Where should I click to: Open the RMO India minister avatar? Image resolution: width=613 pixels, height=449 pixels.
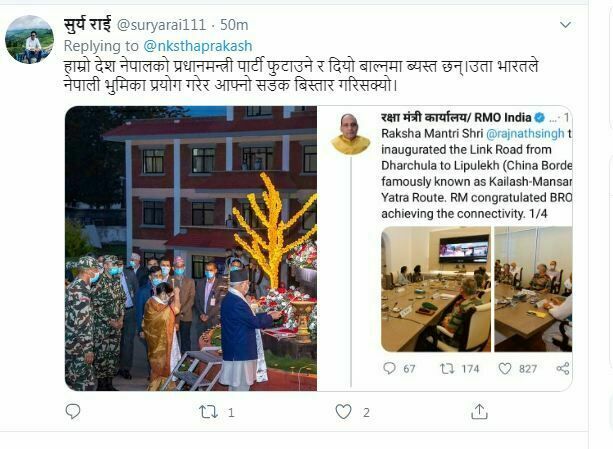[350, 134]
